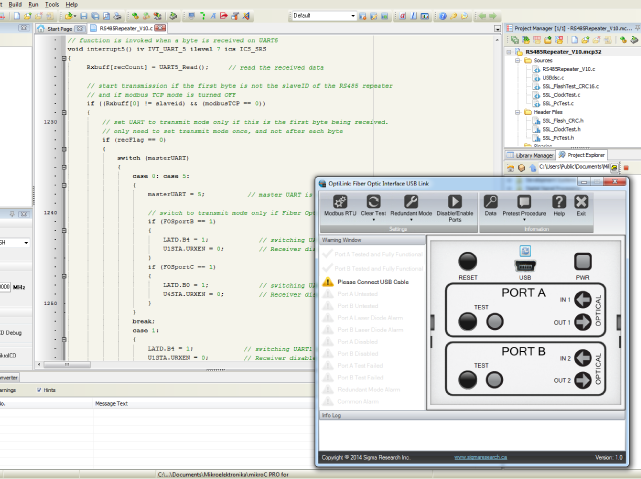Screen dimensions: 641x479
Task: Open the Build menu
Action: [x=15, y=4]
